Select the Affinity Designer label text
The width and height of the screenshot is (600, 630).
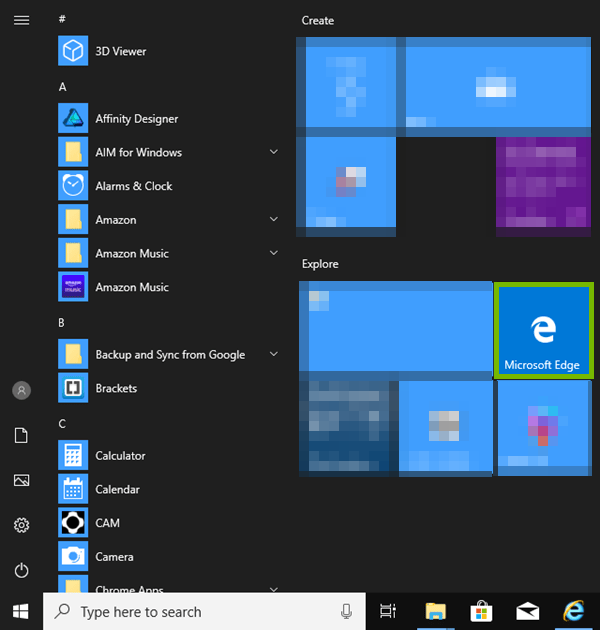(x=137, y=119)
